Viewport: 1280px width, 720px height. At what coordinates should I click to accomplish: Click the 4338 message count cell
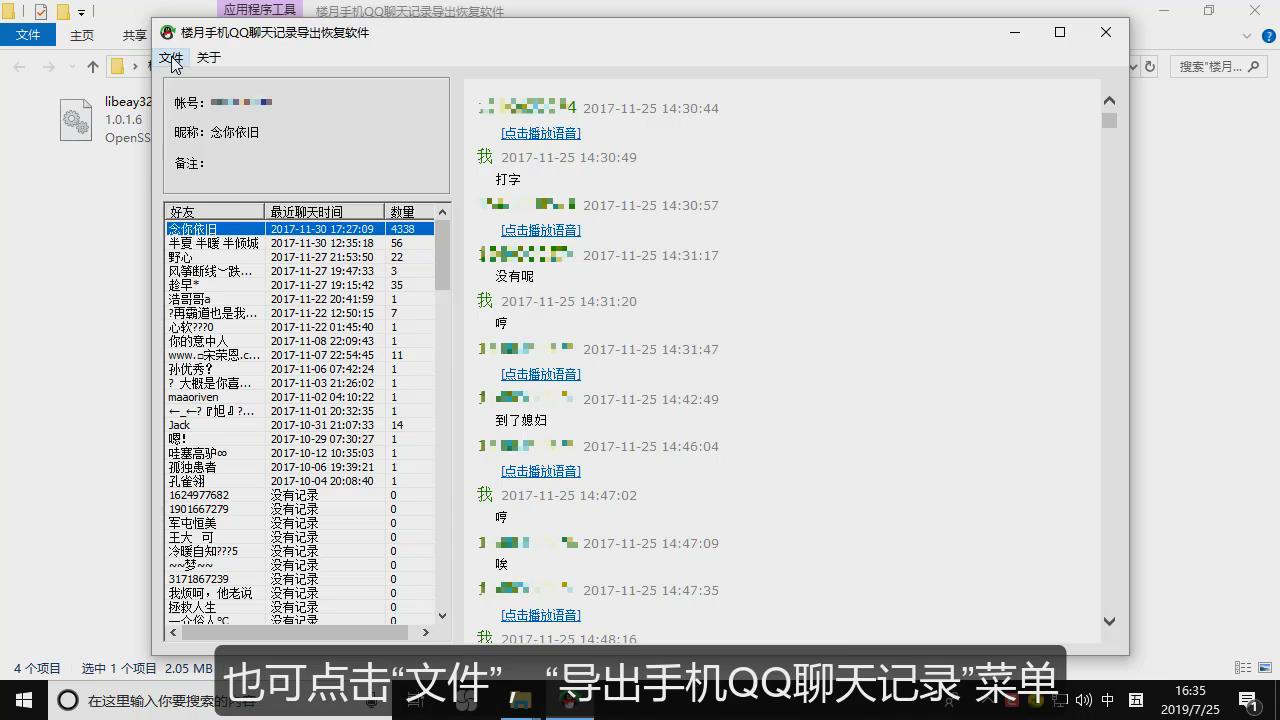pyautogui.click(x=410, y=229)
